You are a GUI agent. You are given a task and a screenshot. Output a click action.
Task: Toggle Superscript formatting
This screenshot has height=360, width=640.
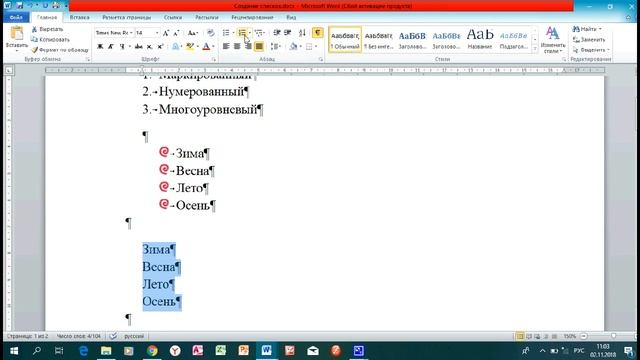[x=160, y=47]
